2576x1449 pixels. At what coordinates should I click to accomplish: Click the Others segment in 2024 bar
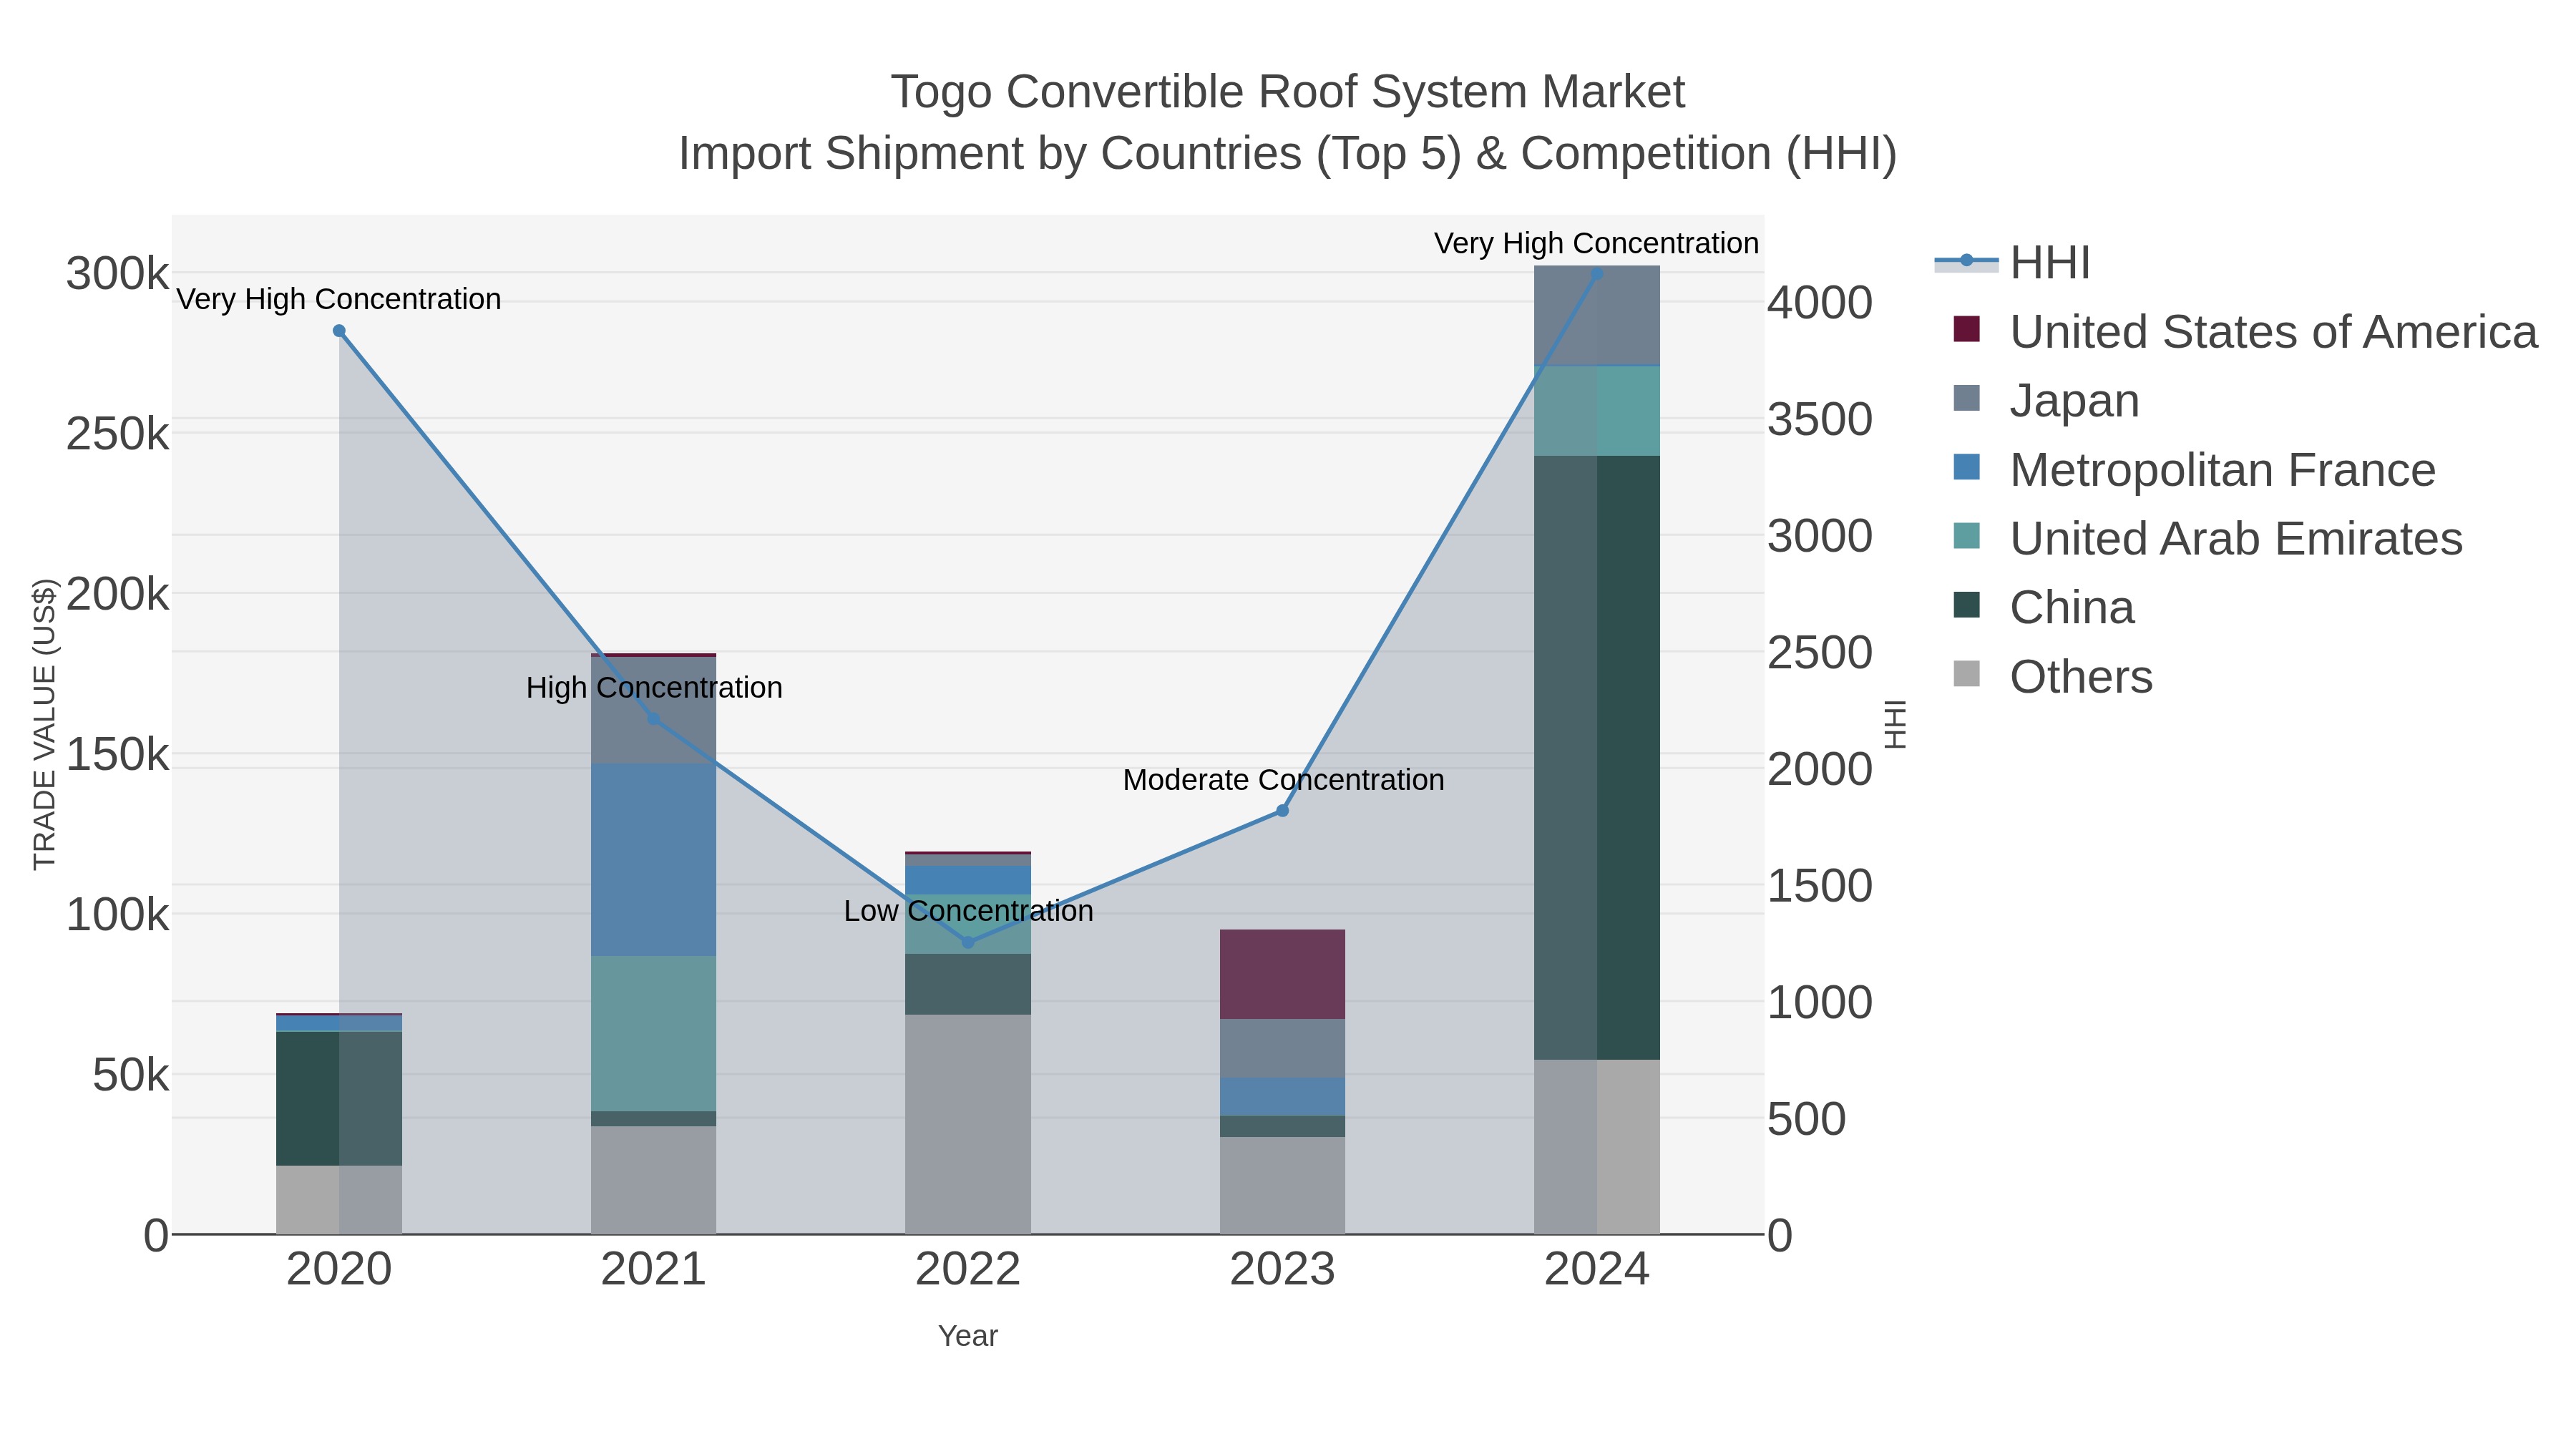point(1597,1147)
